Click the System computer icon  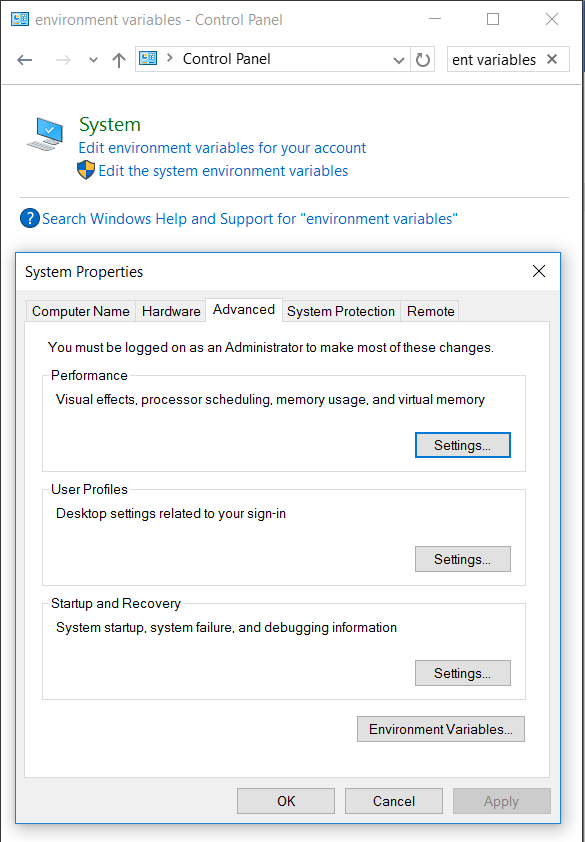point(45,134)
